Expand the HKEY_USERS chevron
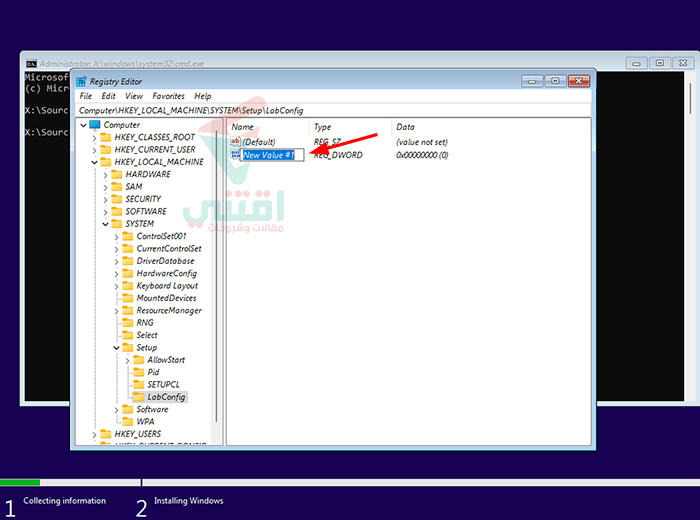Screen dimensions: 700x520 [94, 434]
